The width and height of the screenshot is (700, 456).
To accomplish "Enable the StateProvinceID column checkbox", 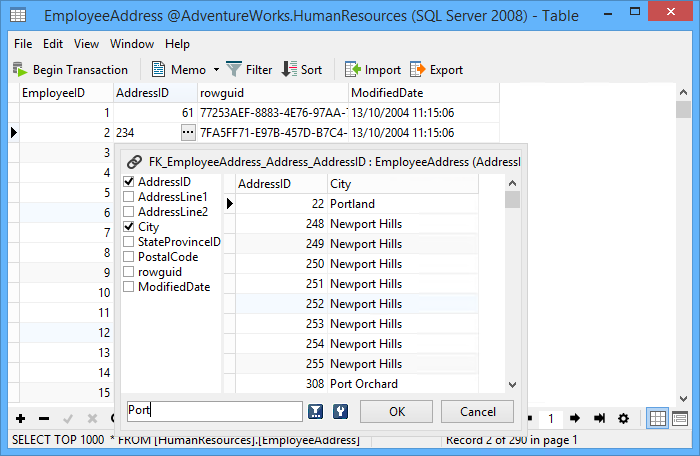I will click(x=129, y=242).
